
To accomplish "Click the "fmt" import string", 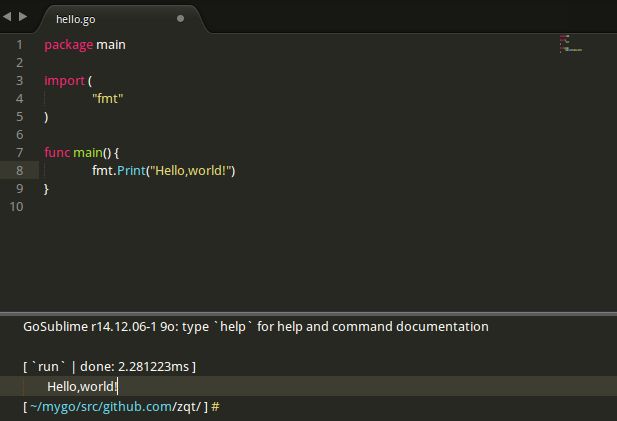I will coord(108,98).
